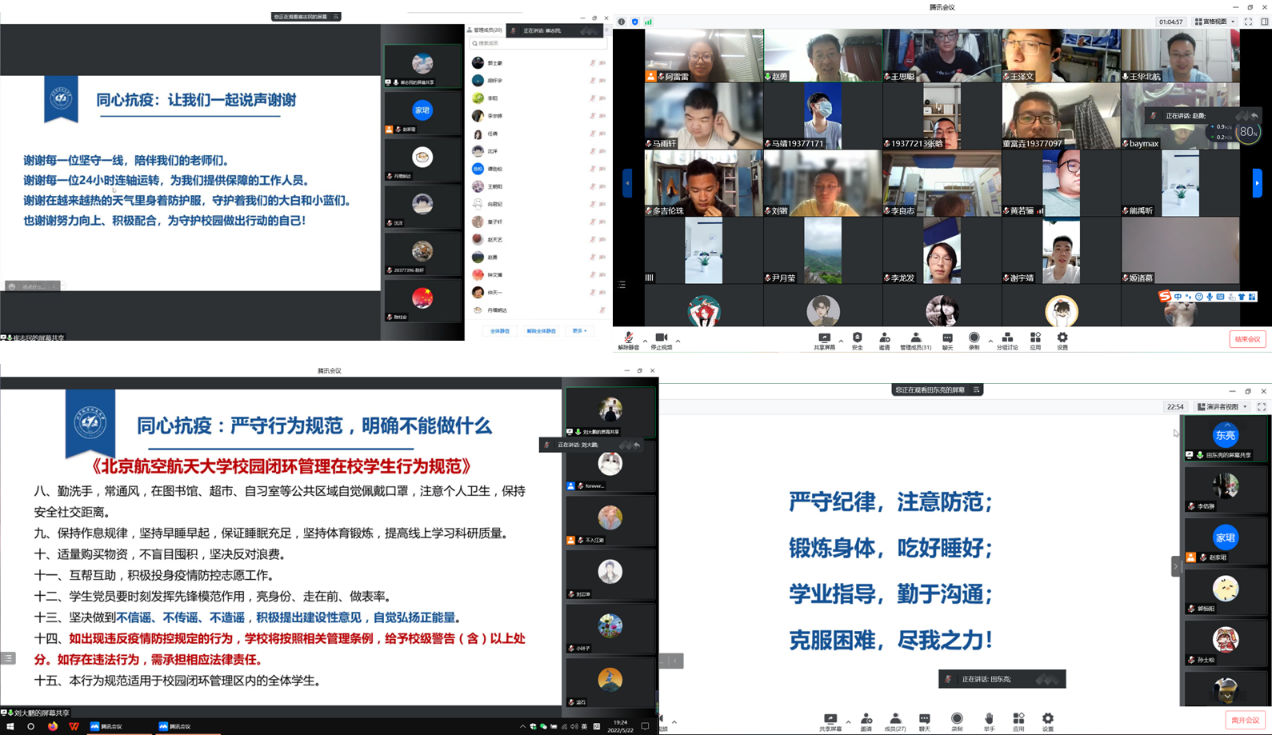Screen dimensions: 1272x735
Task: Click the Leave Meeting (离开会议) button
Action: (1244, 720)
